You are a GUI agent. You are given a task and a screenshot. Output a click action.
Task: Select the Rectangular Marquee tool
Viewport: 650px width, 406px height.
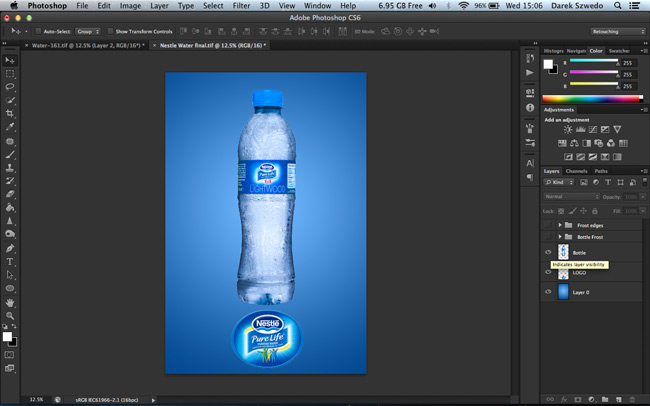click(x=10, y=74)
